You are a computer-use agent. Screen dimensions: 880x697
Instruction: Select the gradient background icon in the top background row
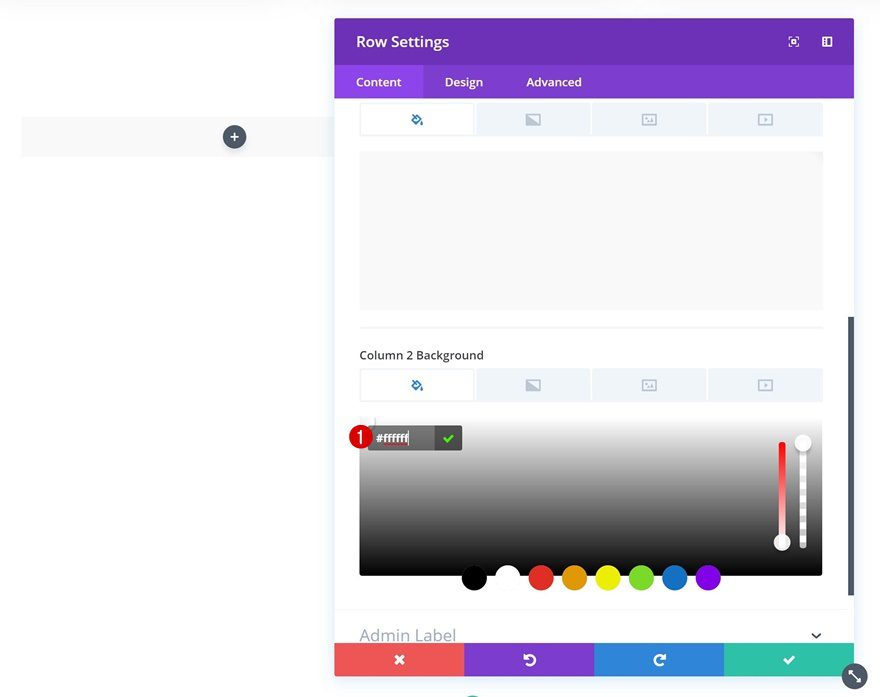[533, 118]
